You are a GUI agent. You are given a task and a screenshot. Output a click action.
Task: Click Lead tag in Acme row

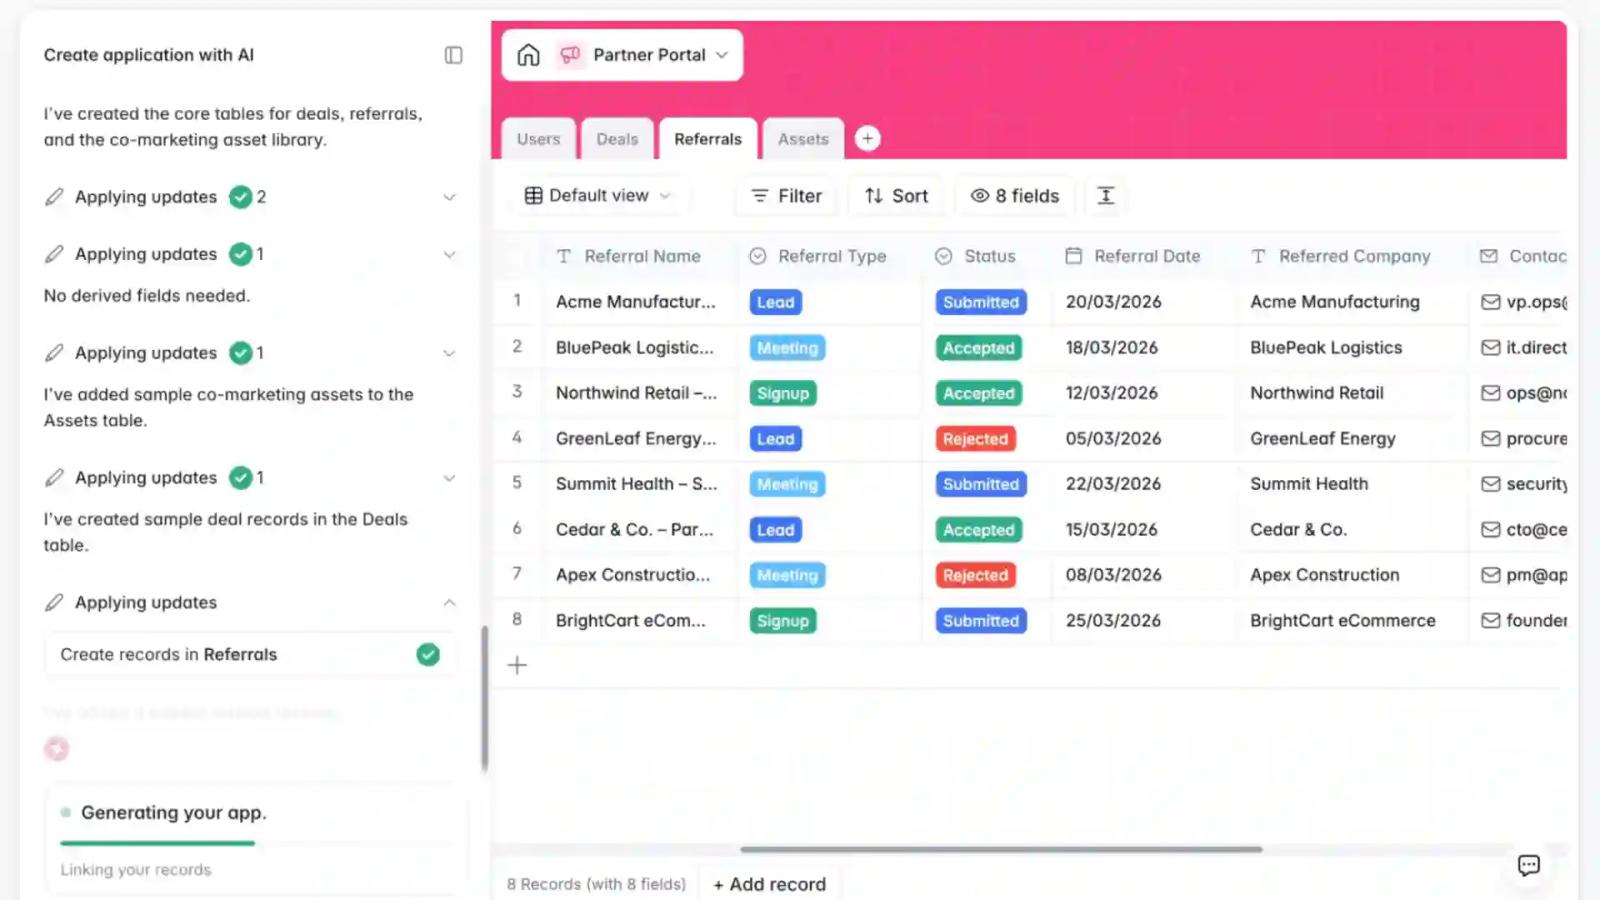(x=775, y=302)
